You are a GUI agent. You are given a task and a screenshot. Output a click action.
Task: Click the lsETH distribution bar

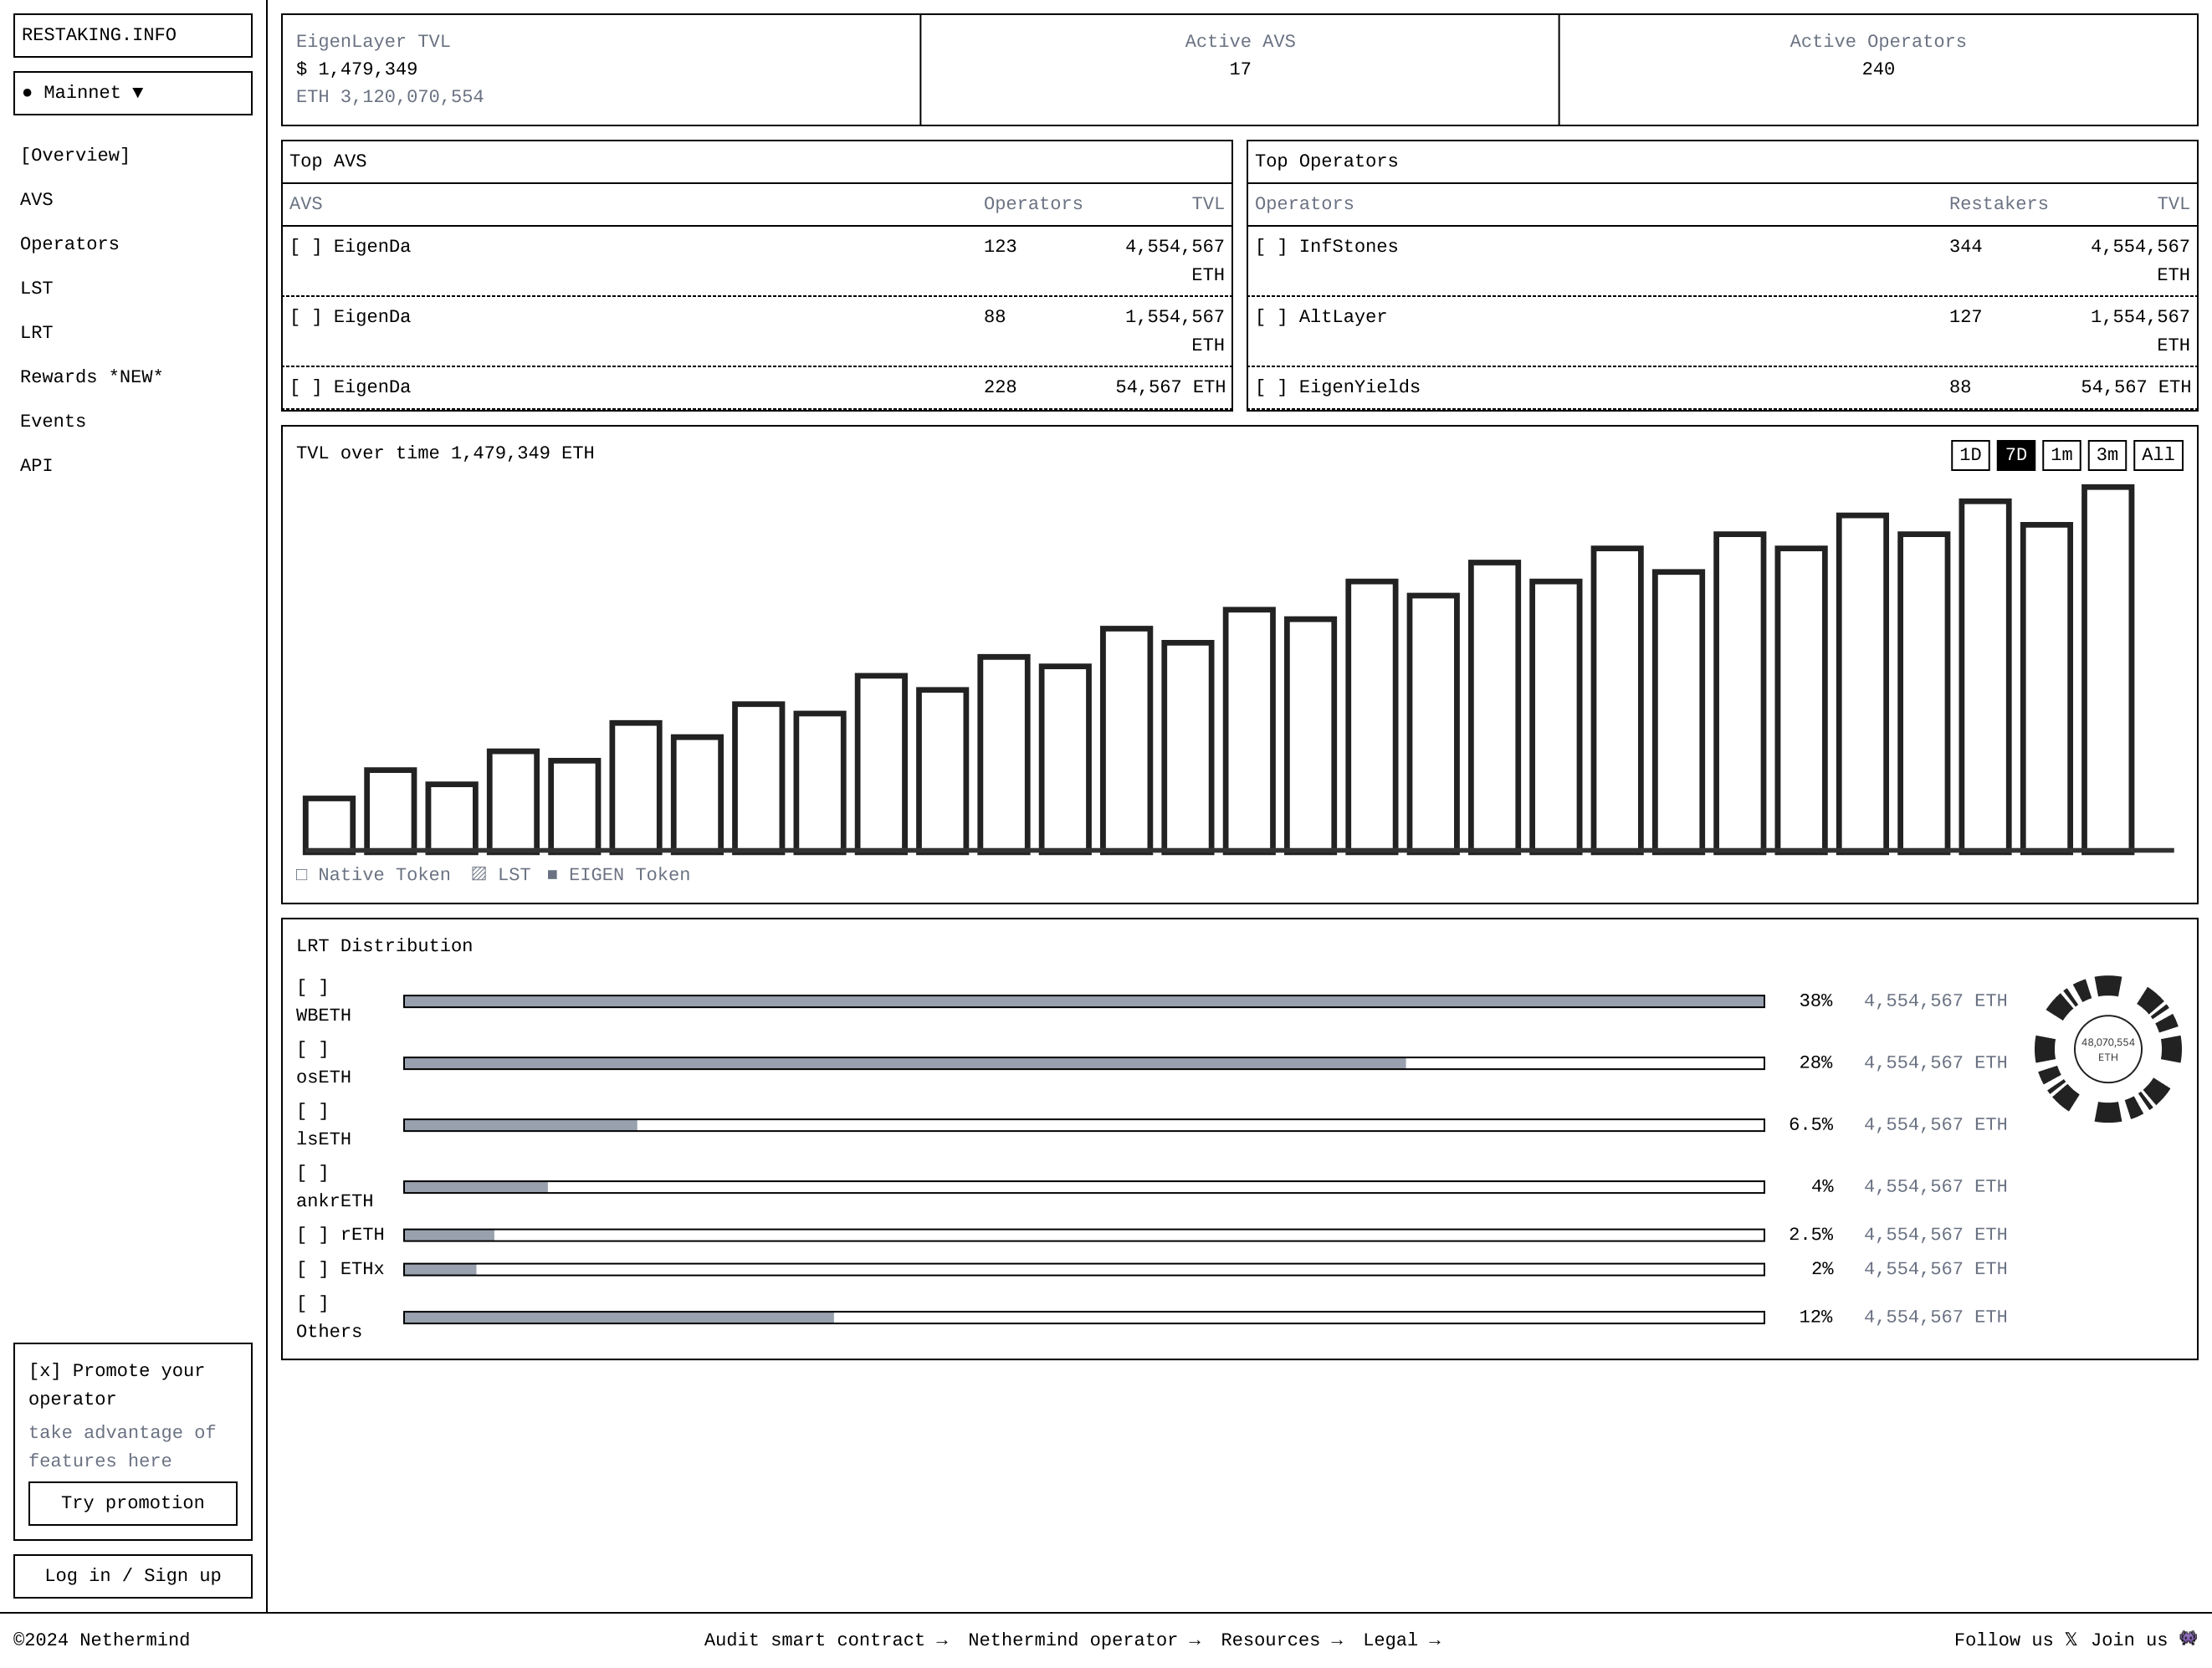pyautogui.click(x=1084, y=1126)
